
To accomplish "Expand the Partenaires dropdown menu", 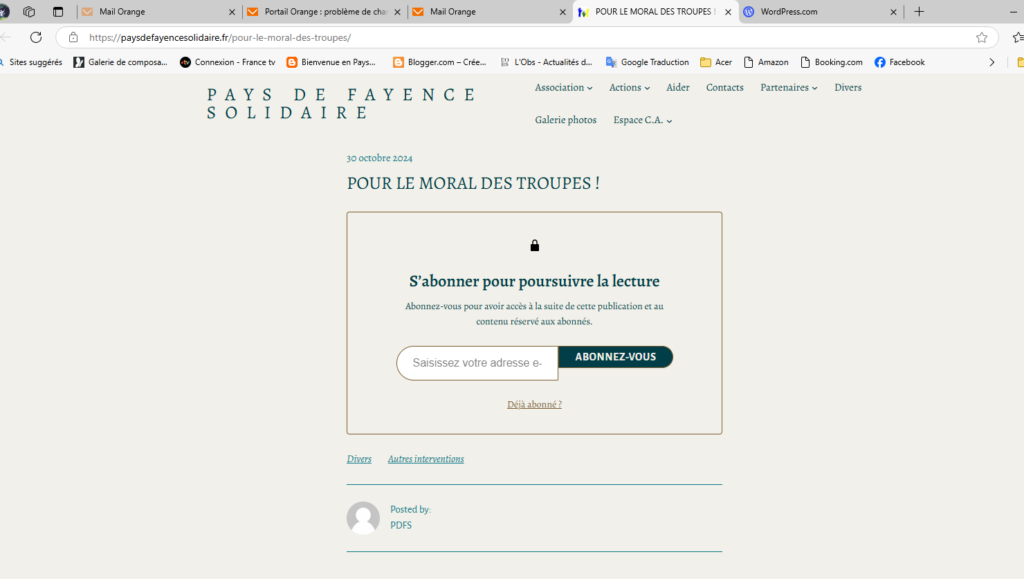I will click(x=788, y=88).
